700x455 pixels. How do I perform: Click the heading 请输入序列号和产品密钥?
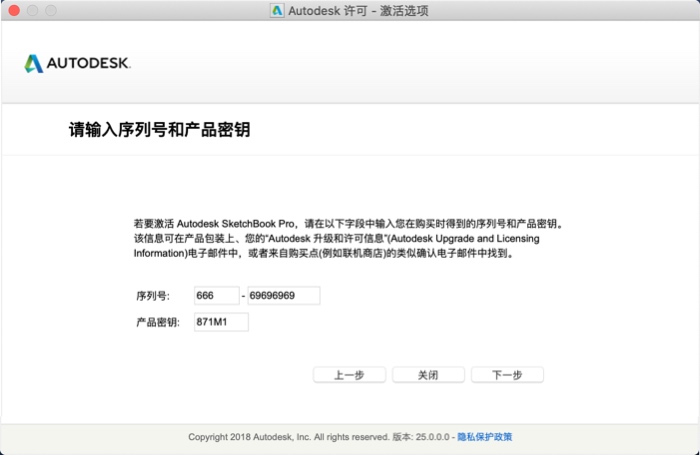click(158, 130)
